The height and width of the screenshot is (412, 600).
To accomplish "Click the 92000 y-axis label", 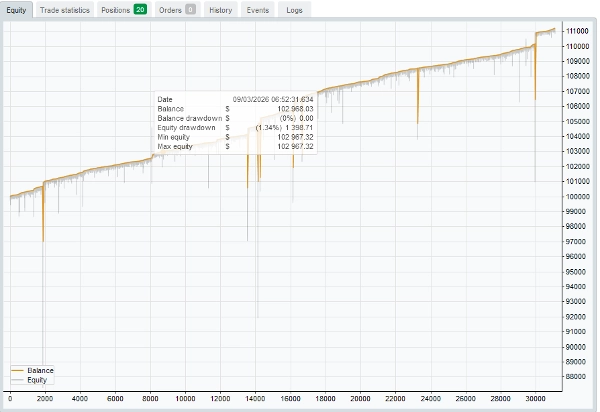I will [x=576, y=316].
